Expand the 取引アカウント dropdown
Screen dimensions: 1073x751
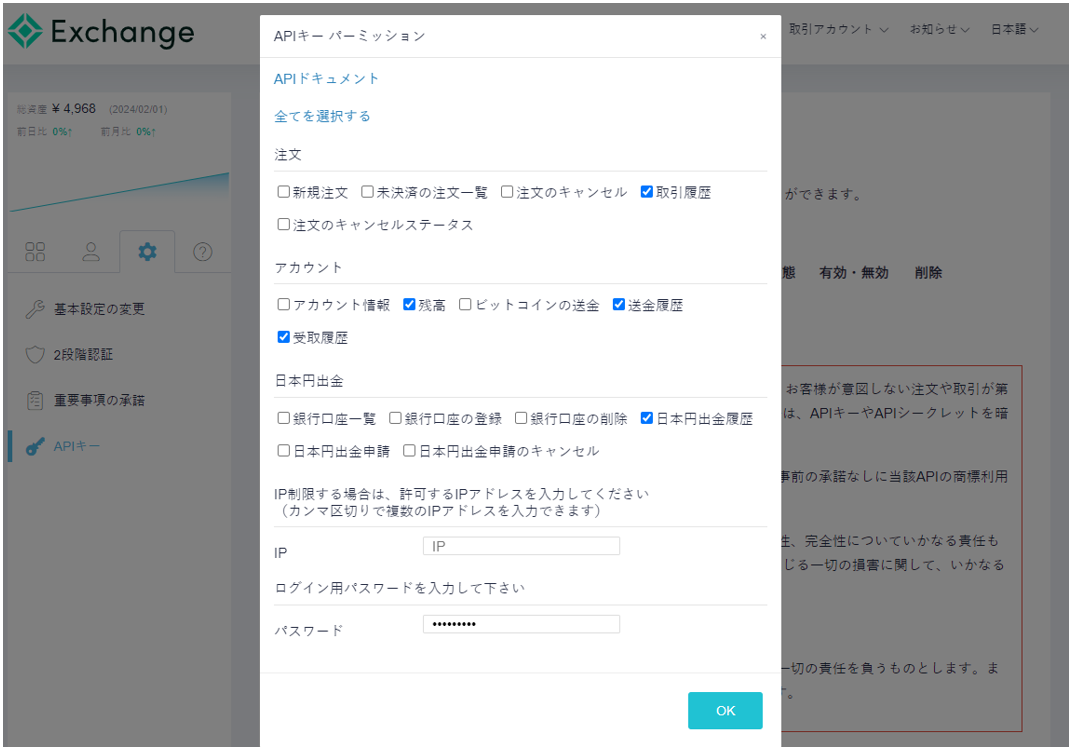click(839, 30)
